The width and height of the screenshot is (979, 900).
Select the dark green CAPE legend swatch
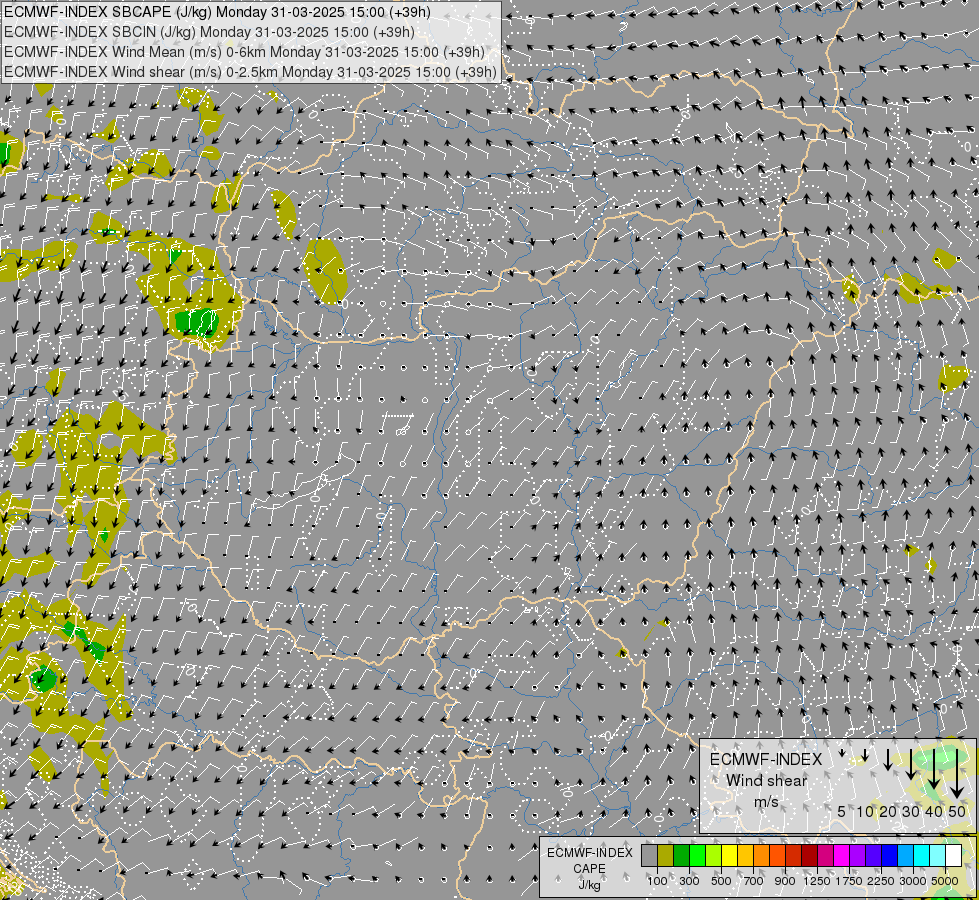[682, 855]
